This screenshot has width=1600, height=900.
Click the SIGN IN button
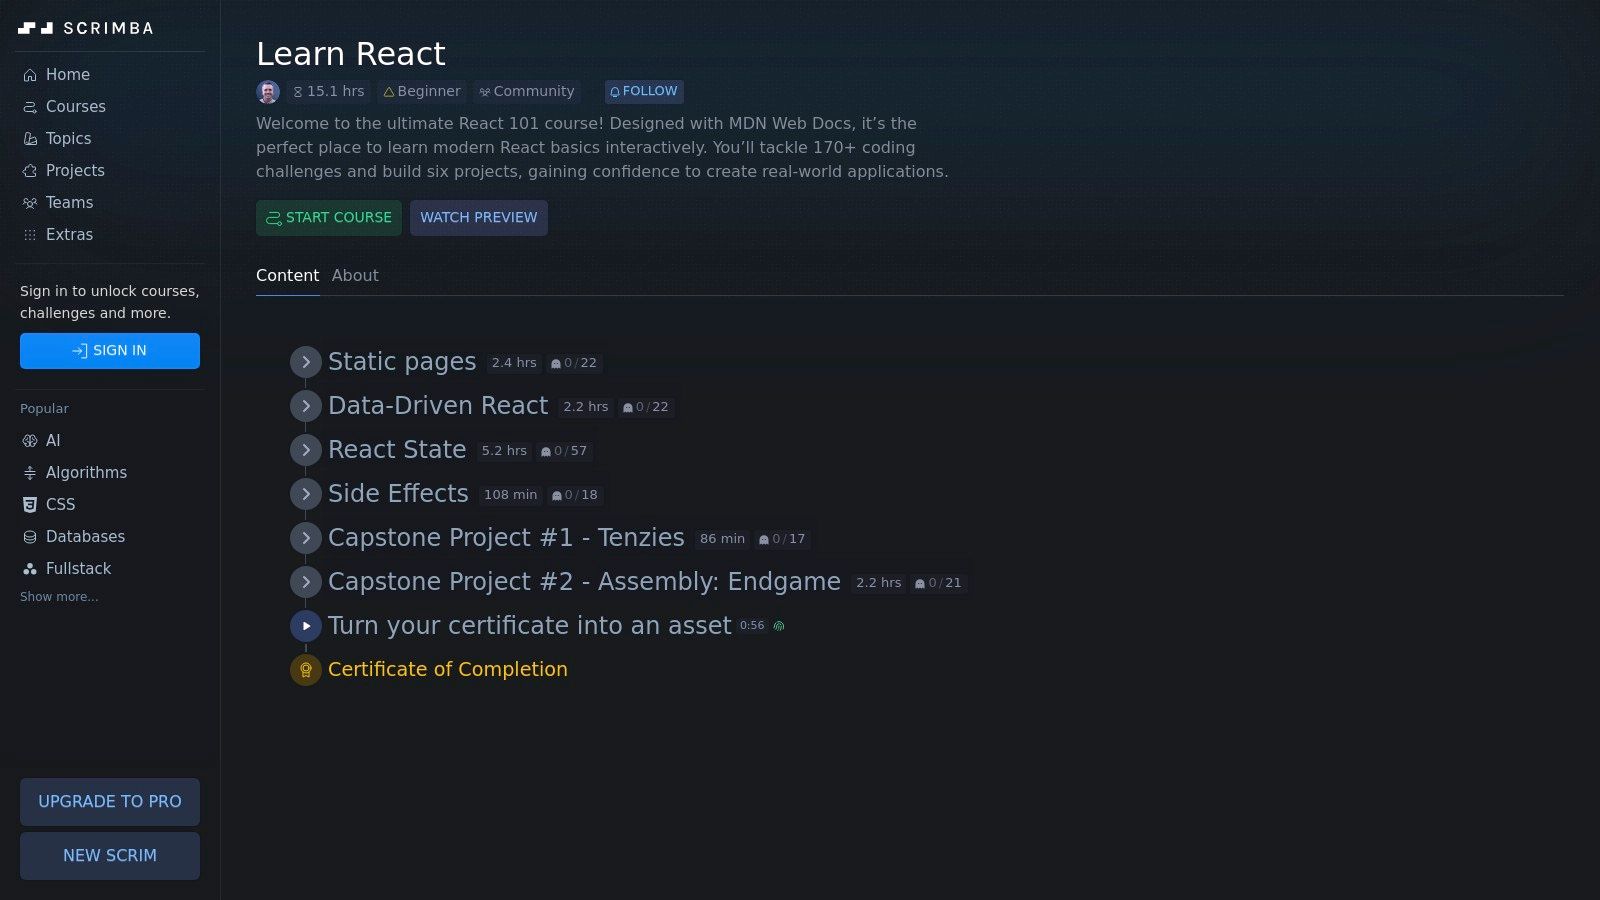(110, 351)
